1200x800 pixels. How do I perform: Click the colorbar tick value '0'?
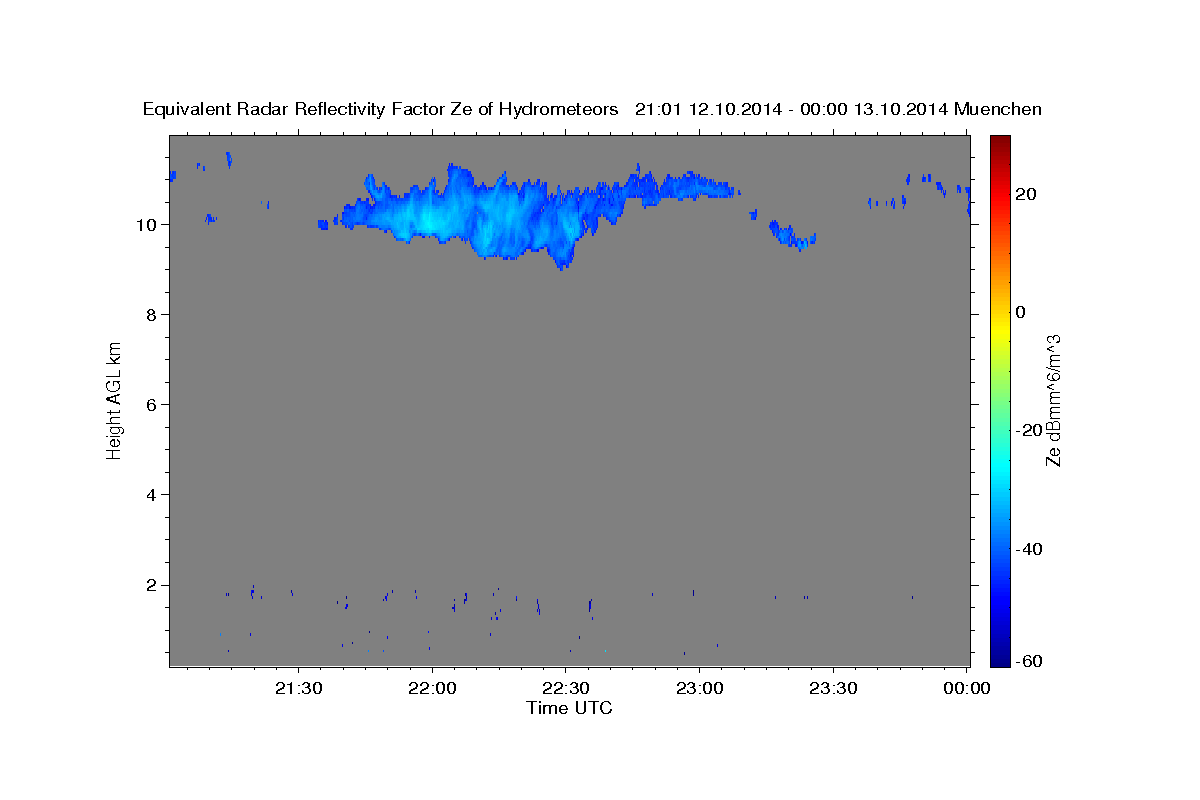click(1021, 312)
